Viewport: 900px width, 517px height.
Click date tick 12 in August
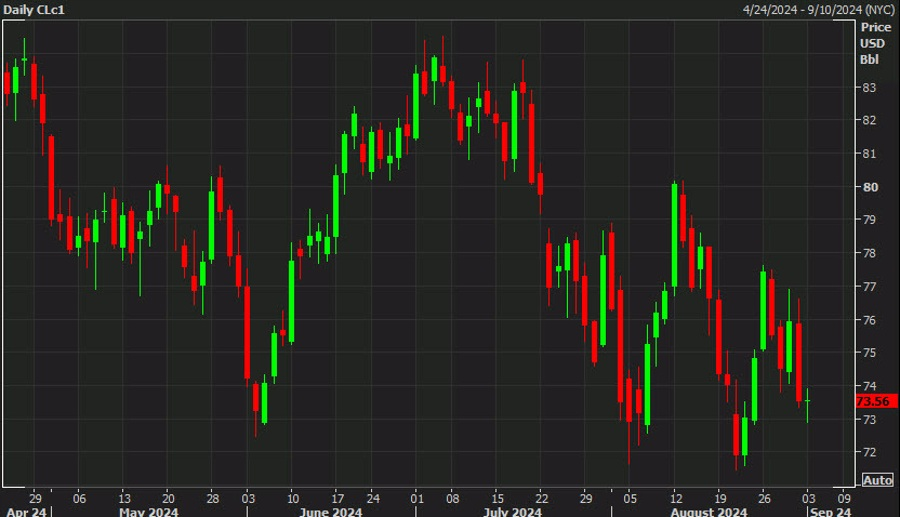676,498
